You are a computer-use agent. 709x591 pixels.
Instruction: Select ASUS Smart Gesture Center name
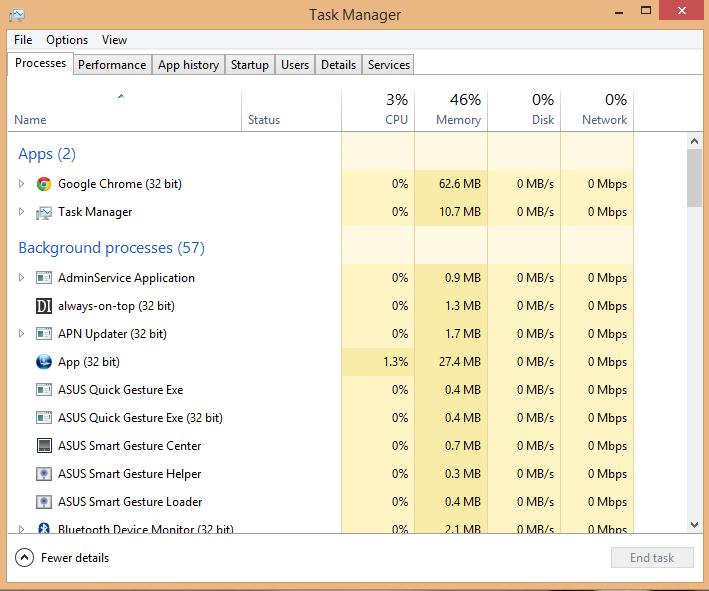tap(129, 446)
